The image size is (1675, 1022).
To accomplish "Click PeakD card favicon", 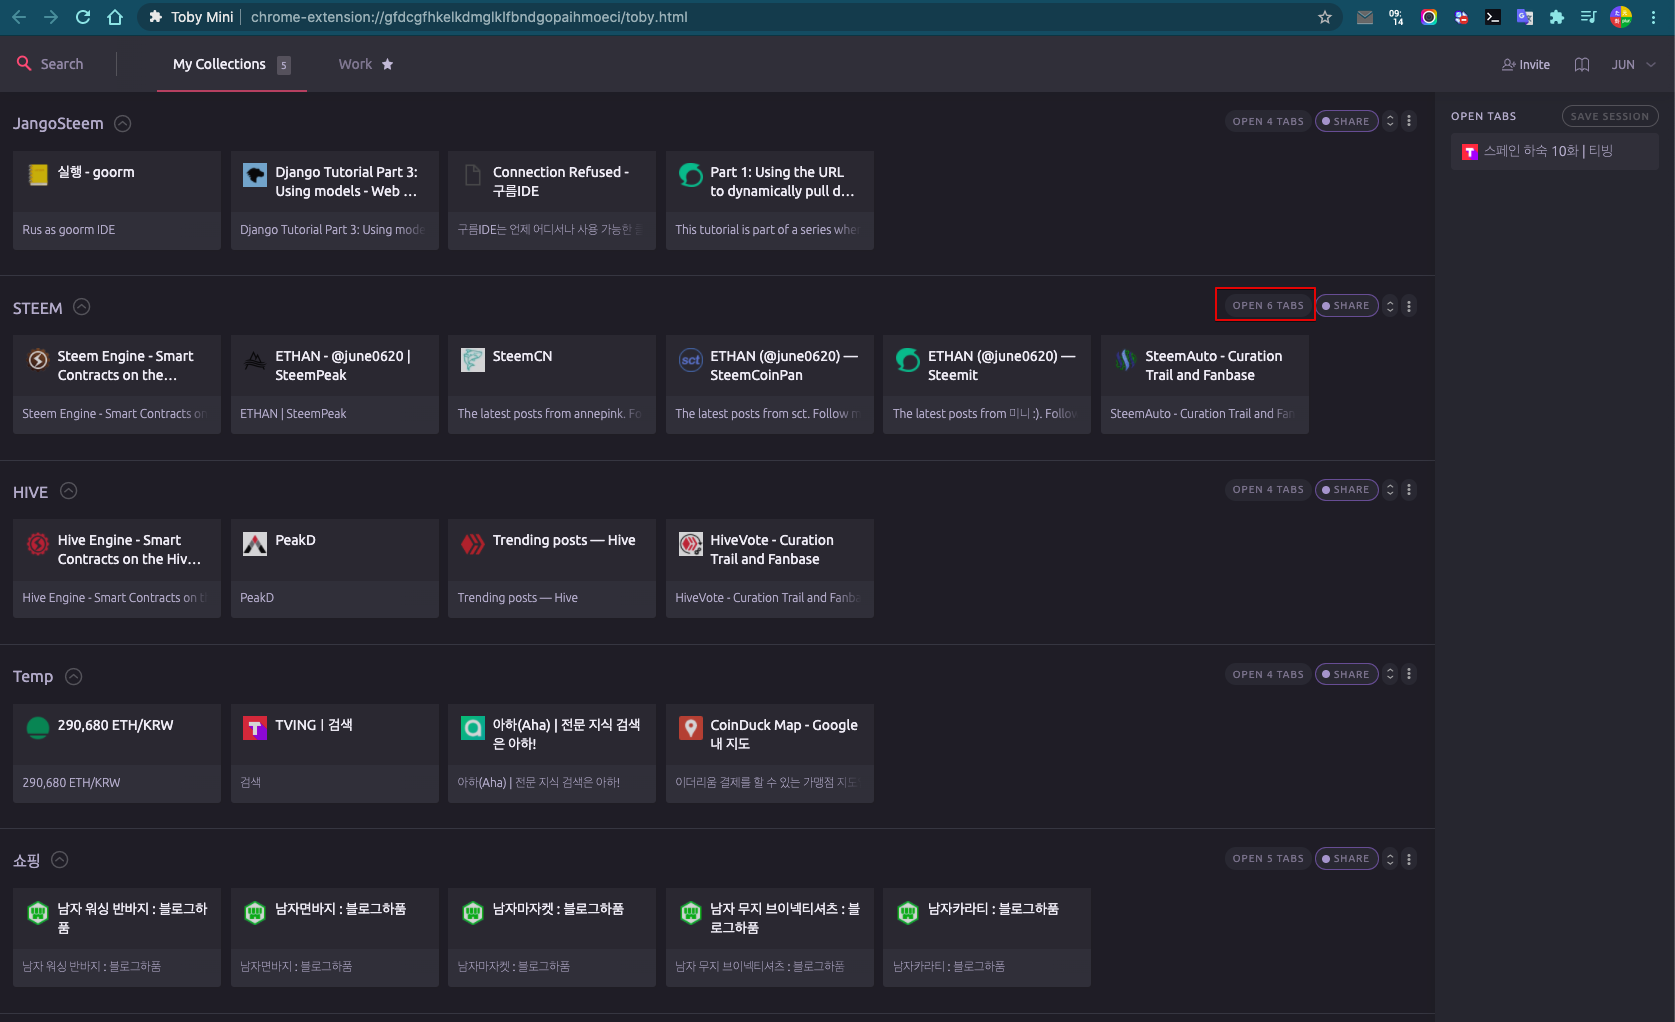I will click(256, 544).
